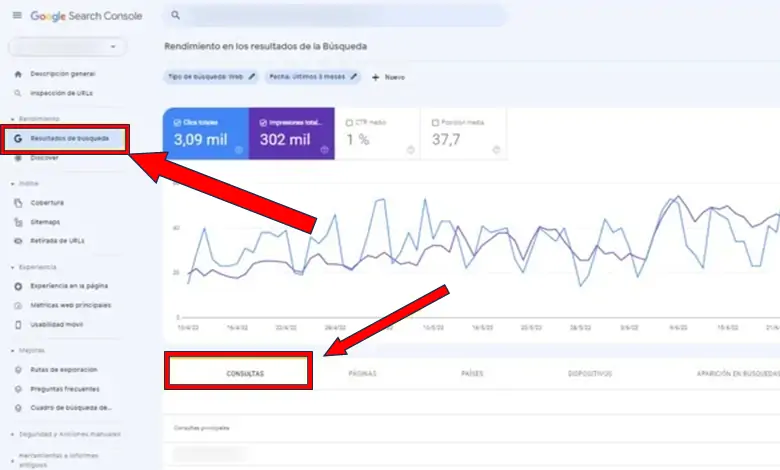Open Usabilidad móvil report
The height and width of the screenshot is (470, 780).
click(57, 324)
